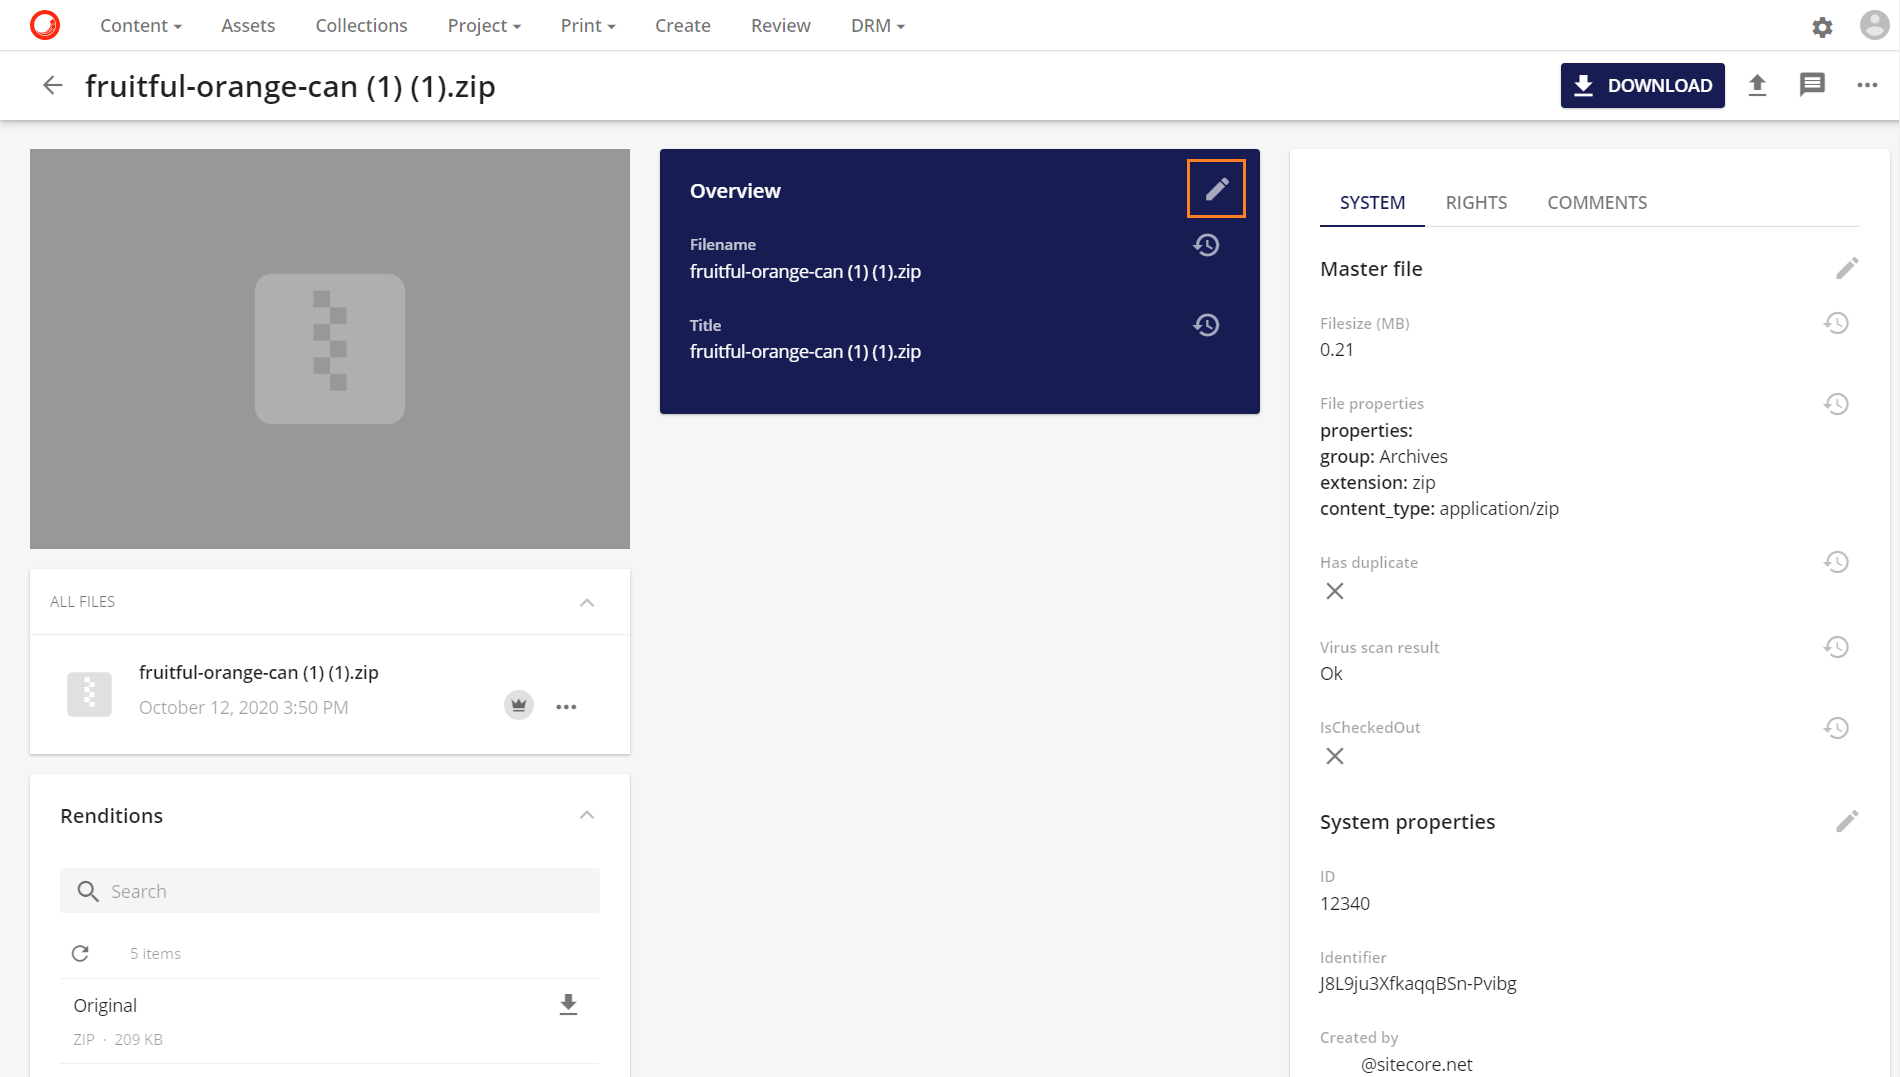Go to Collections in the navigation

[x=361, y=26]
